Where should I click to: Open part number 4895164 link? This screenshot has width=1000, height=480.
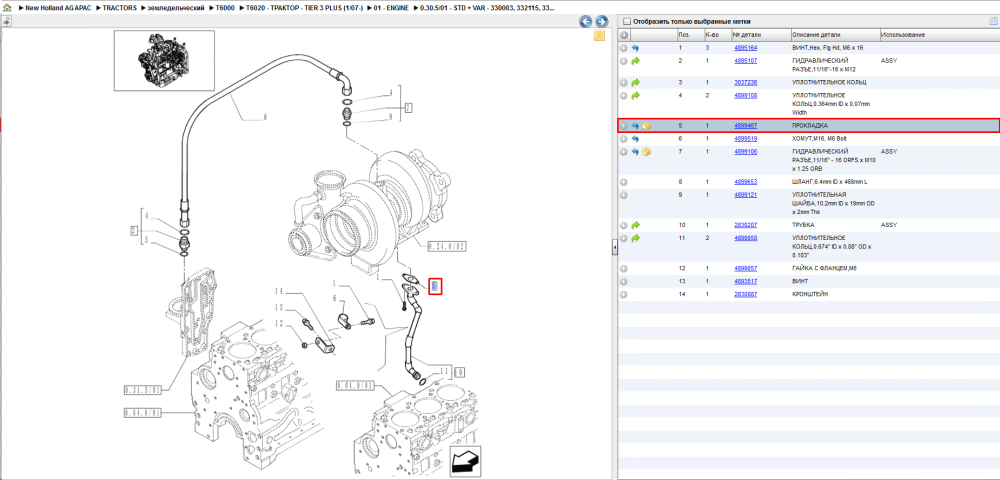746,48
